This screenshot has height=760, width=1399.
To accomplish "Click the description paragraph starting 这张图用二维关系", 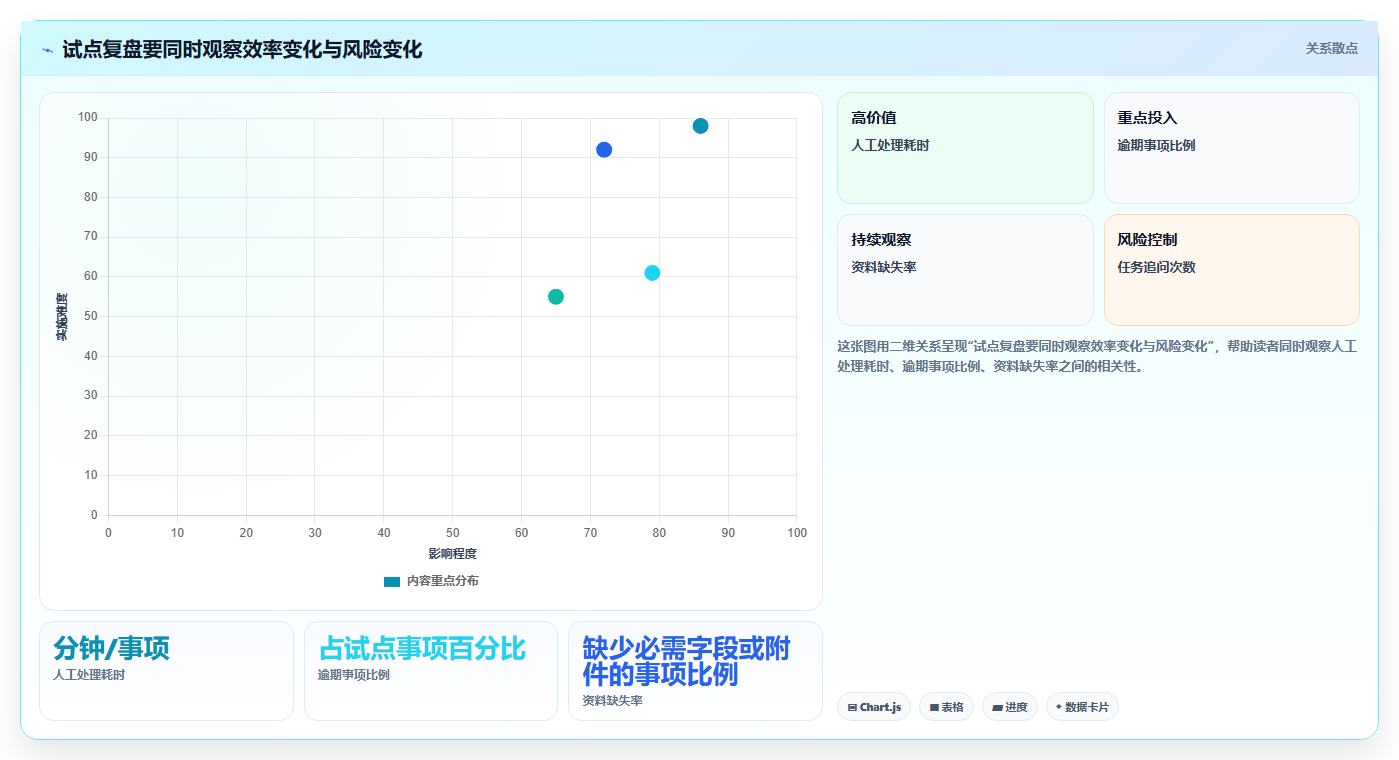I will pyautogui.click(x=1097, y=356).
